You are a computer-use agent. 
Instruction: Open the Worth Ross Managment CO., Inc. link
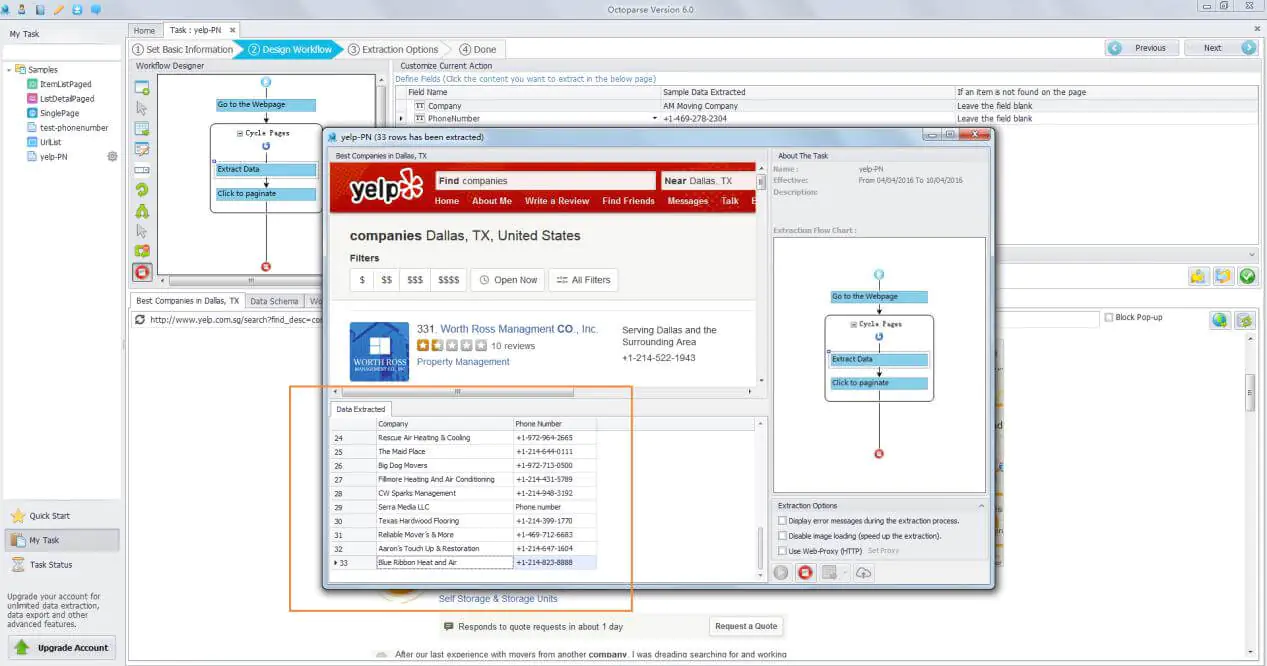coord(519,329)
